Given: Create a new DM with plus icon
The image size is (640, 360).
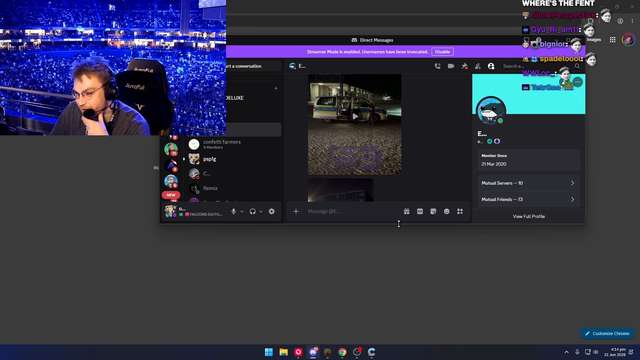Looking at the screenshot, I should 276,88.
